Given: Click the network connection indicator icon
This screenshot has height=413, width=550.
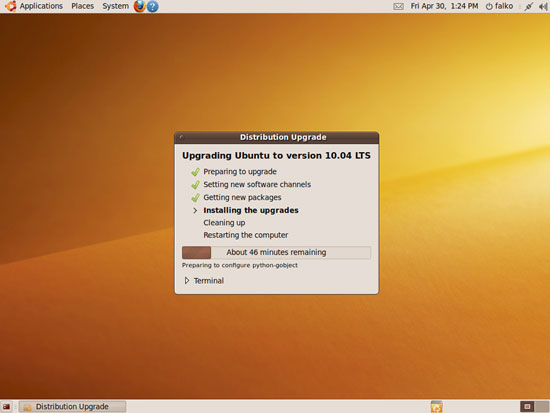Looking at the screenshot, I should [528, 6].
